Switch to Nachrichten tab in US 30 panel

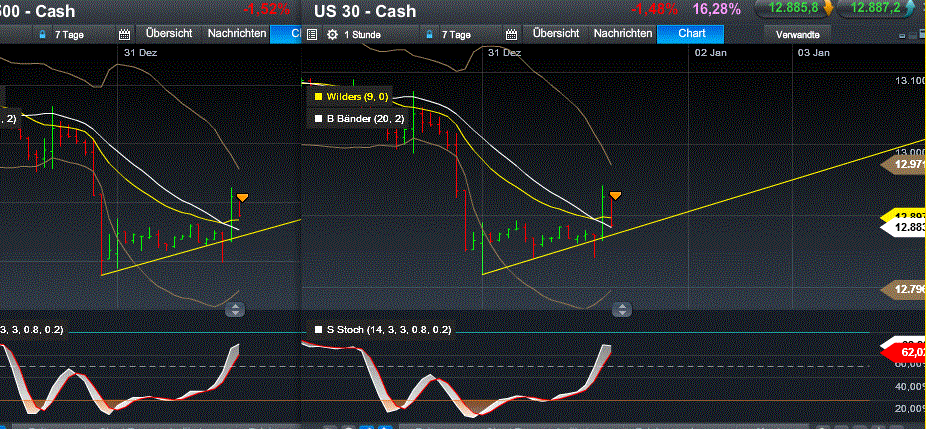click(623, 34)
